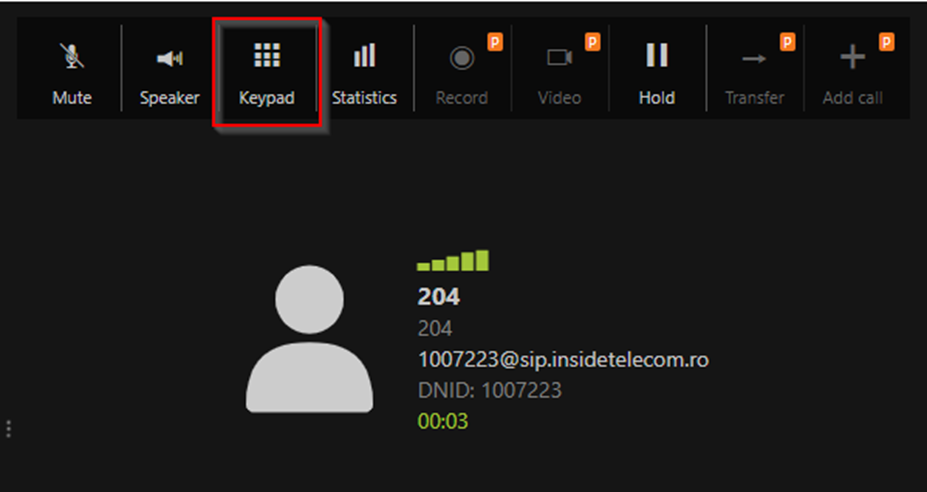
Task: Put the call on Hold
Action: click(x=657, y=55)
